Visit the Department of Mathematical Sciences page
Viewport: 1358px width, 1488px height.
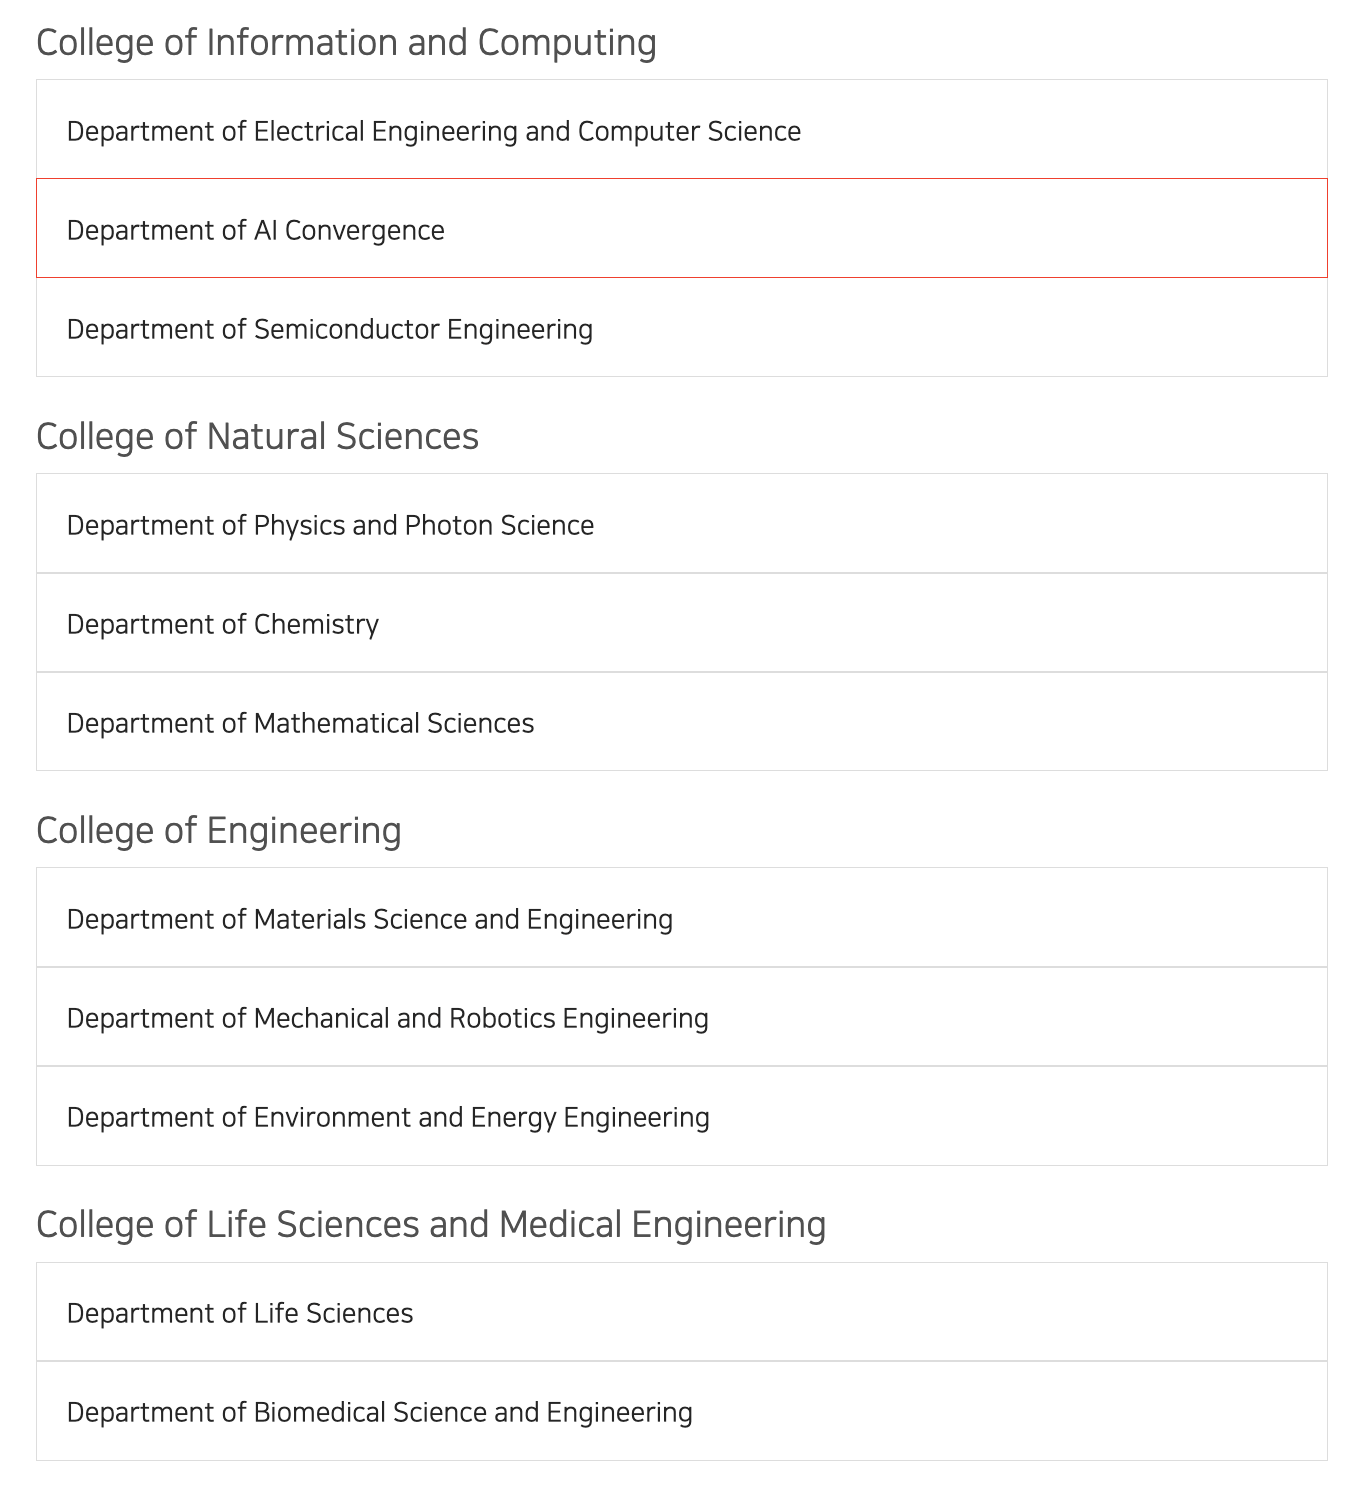(300, 723)
